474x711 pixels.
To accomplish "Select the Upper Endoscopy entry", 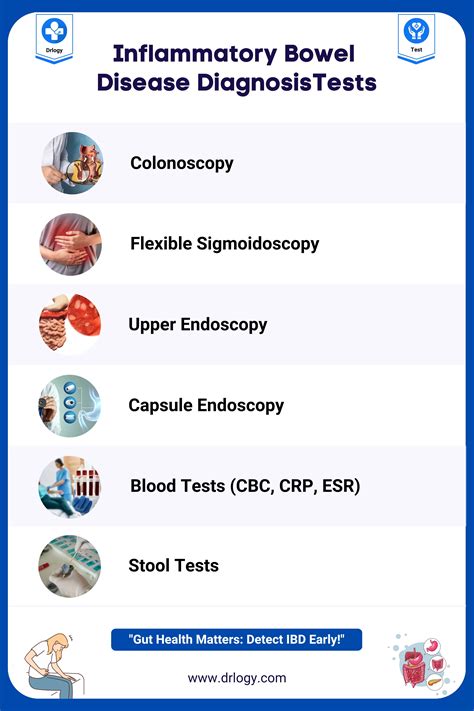I will pos(198,325).
